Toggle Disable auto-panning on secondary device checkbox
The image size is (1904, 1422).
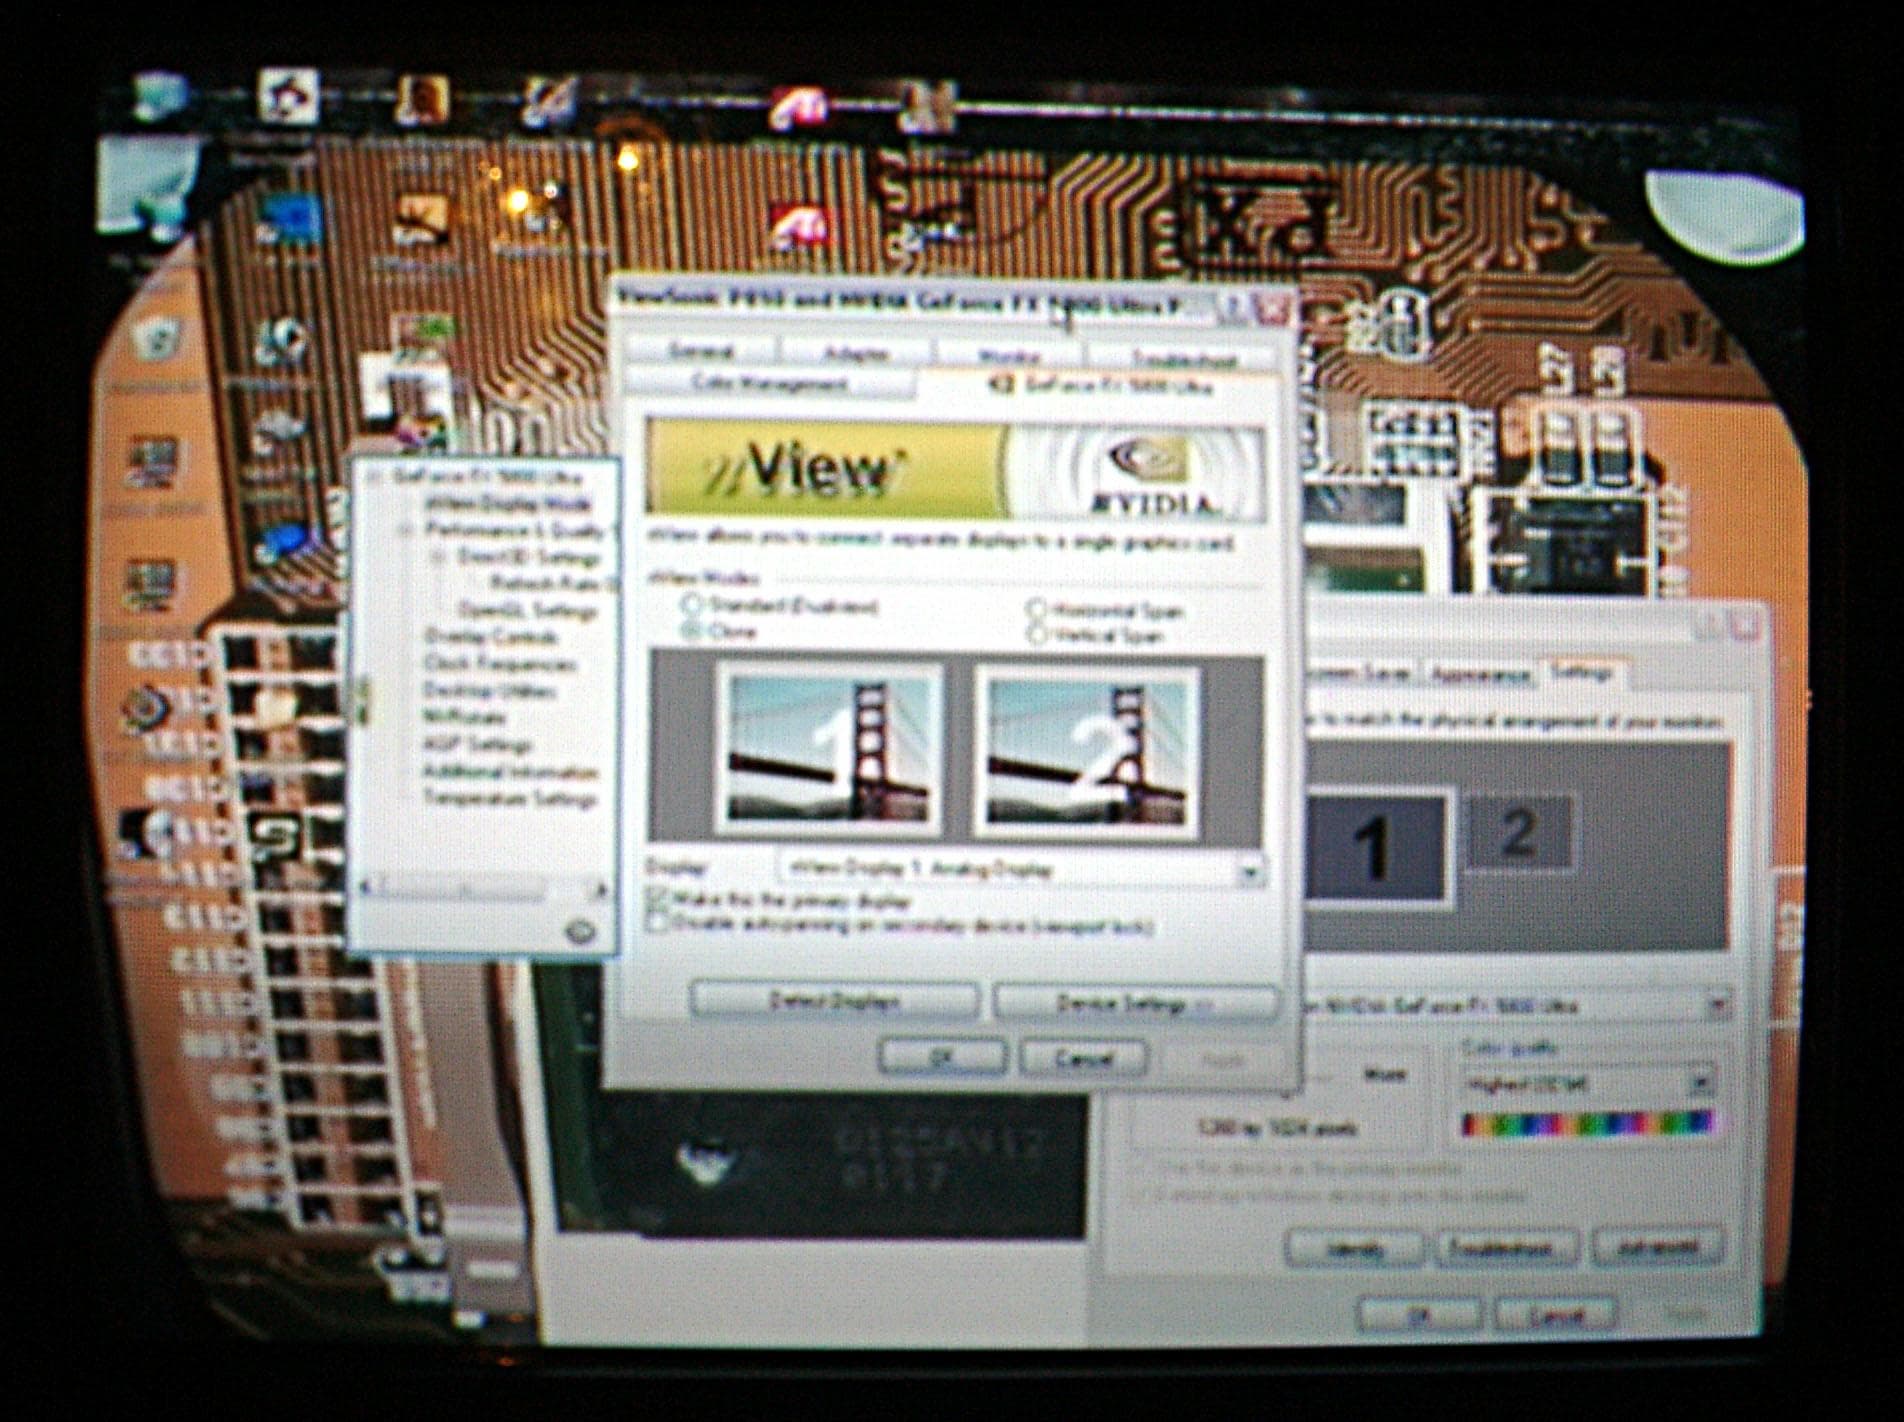pyautogui.click(x=658, y=923)
